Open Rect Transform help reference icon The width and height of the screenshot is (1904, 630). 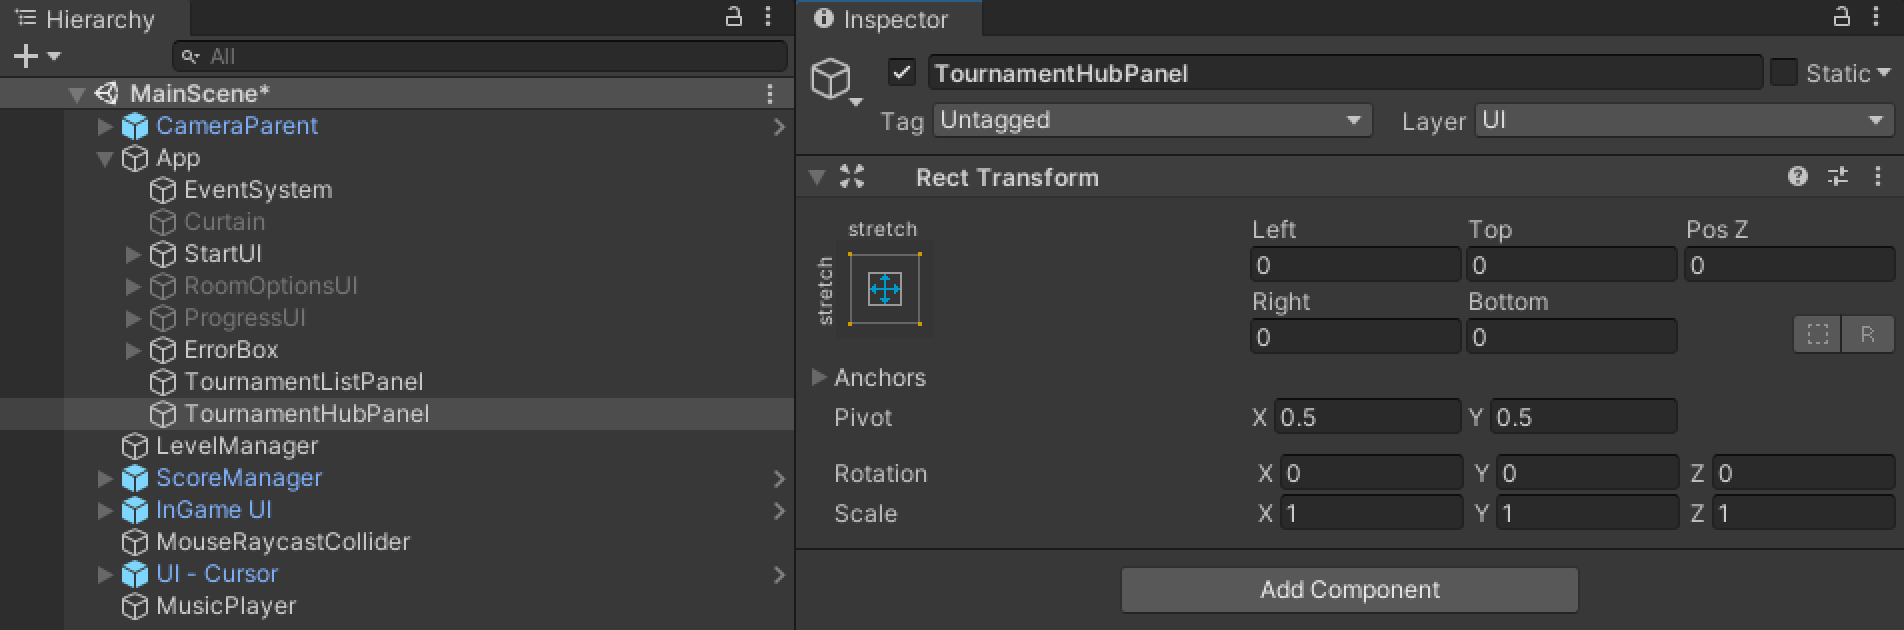pyautogui.click(x=1797, y=177)
